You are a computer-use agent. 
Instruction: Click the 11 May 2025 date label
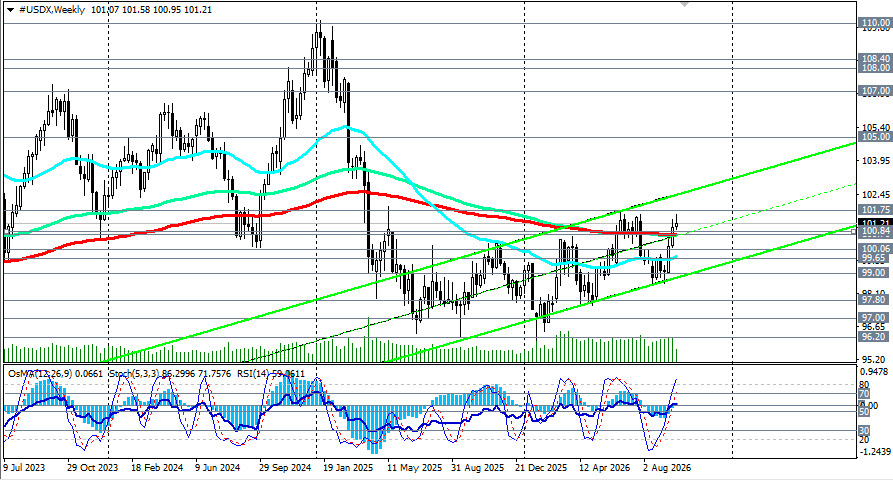coord(414,467)
